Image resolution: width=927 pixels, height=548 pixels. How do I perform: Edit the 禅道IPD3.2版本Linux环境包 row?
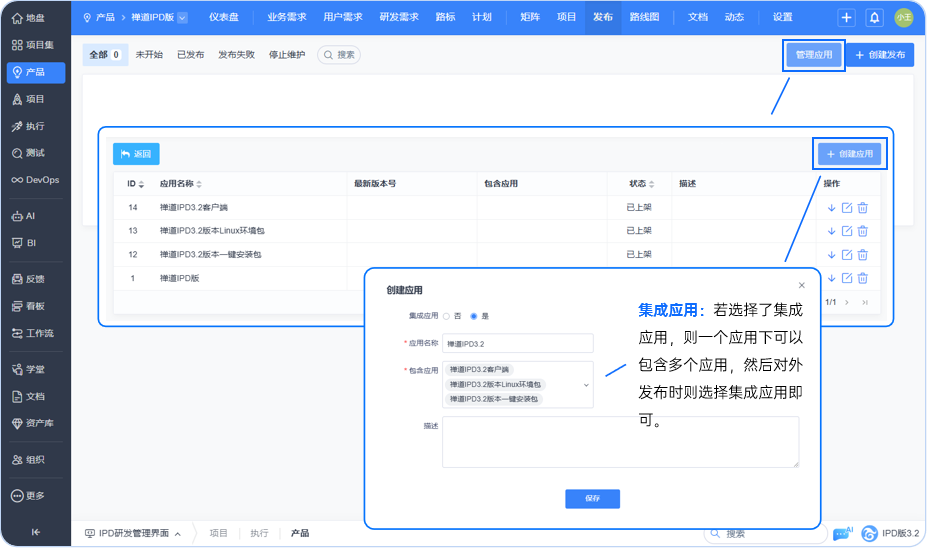[847, 231]
